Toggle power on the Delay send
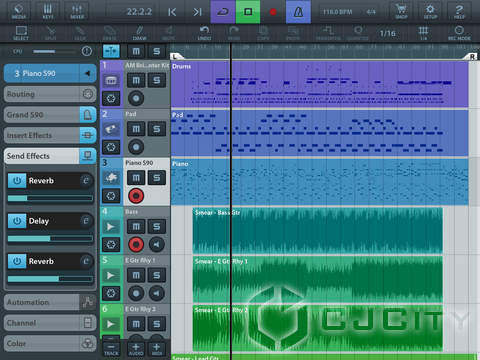480x360 pixels. (x=17, y=221)
